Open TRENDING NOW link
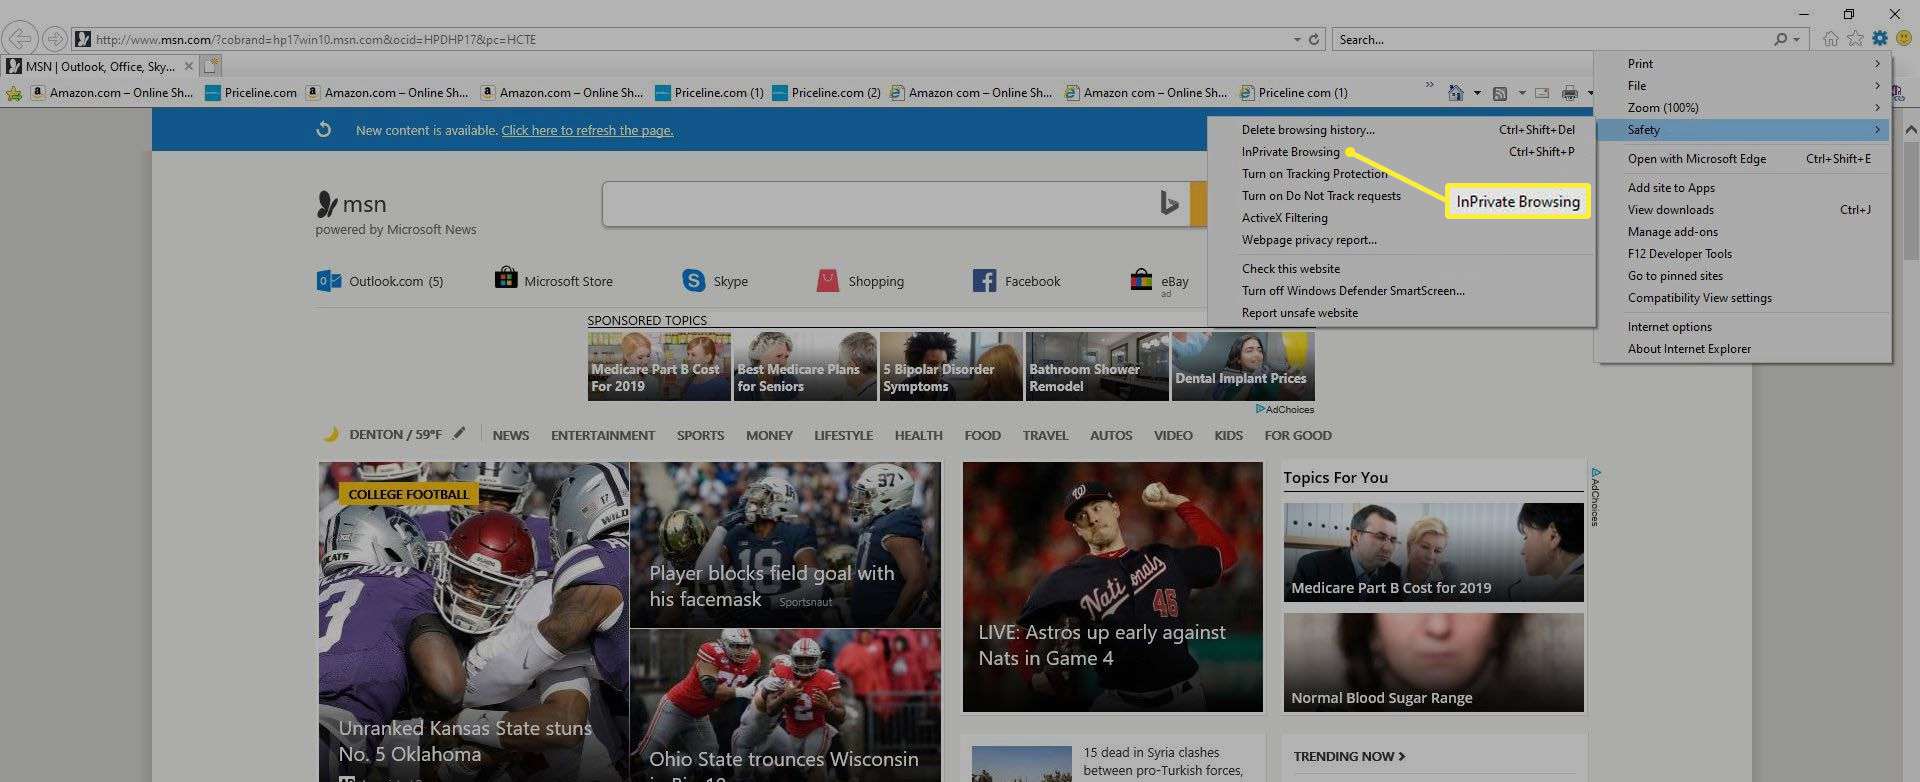The image size is (1920, 782). pyautogui.click(x=1349, y=757)
